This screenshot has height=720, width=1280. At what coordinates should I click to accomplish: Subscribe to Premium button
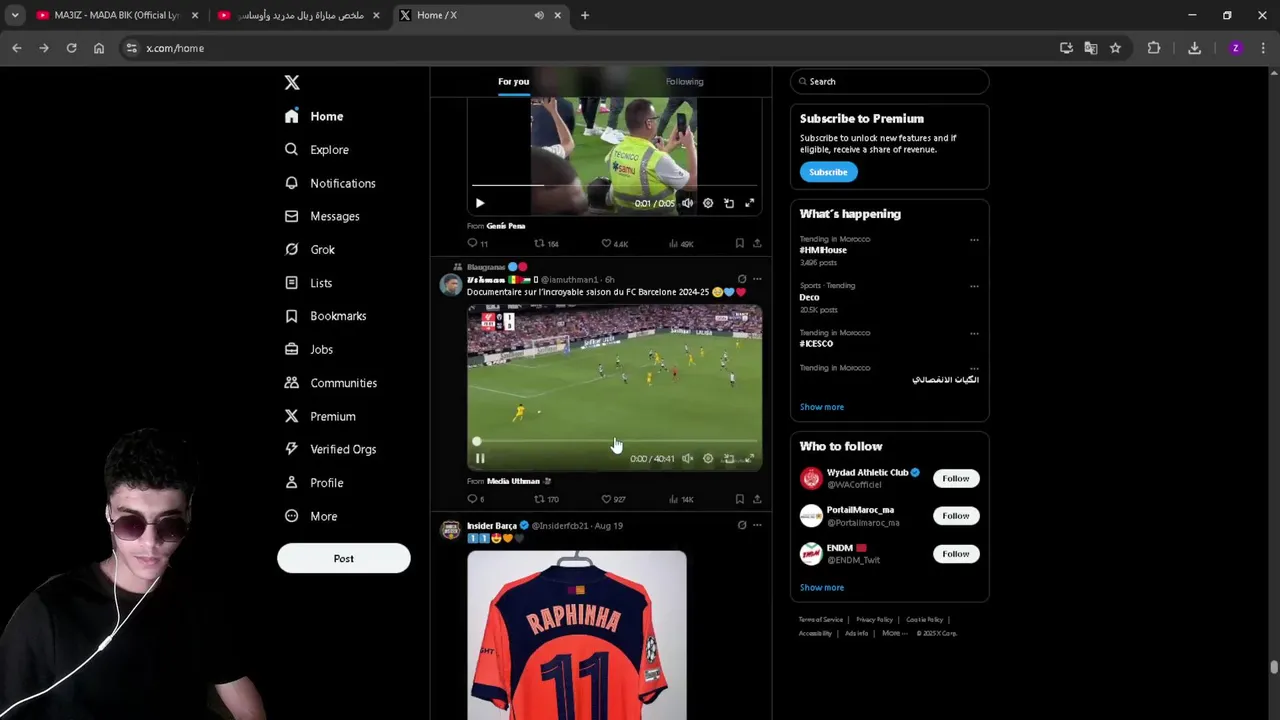[828, 172]
